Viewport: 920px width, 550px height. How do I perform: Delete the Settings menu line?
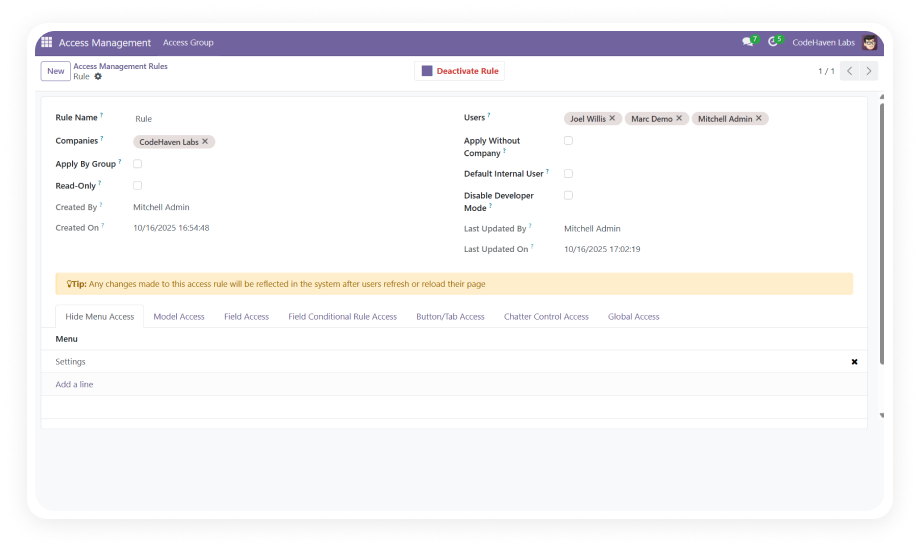tap(854, 362)
